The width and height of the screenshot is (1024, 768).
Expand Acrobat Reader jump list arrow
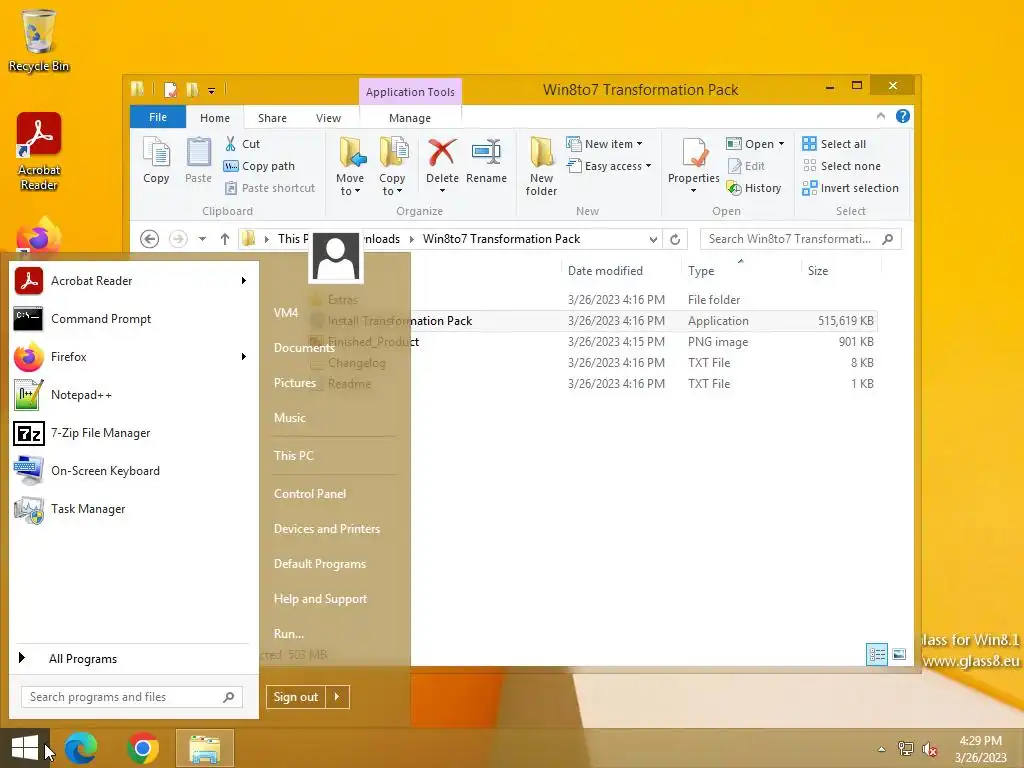[244, 281]
